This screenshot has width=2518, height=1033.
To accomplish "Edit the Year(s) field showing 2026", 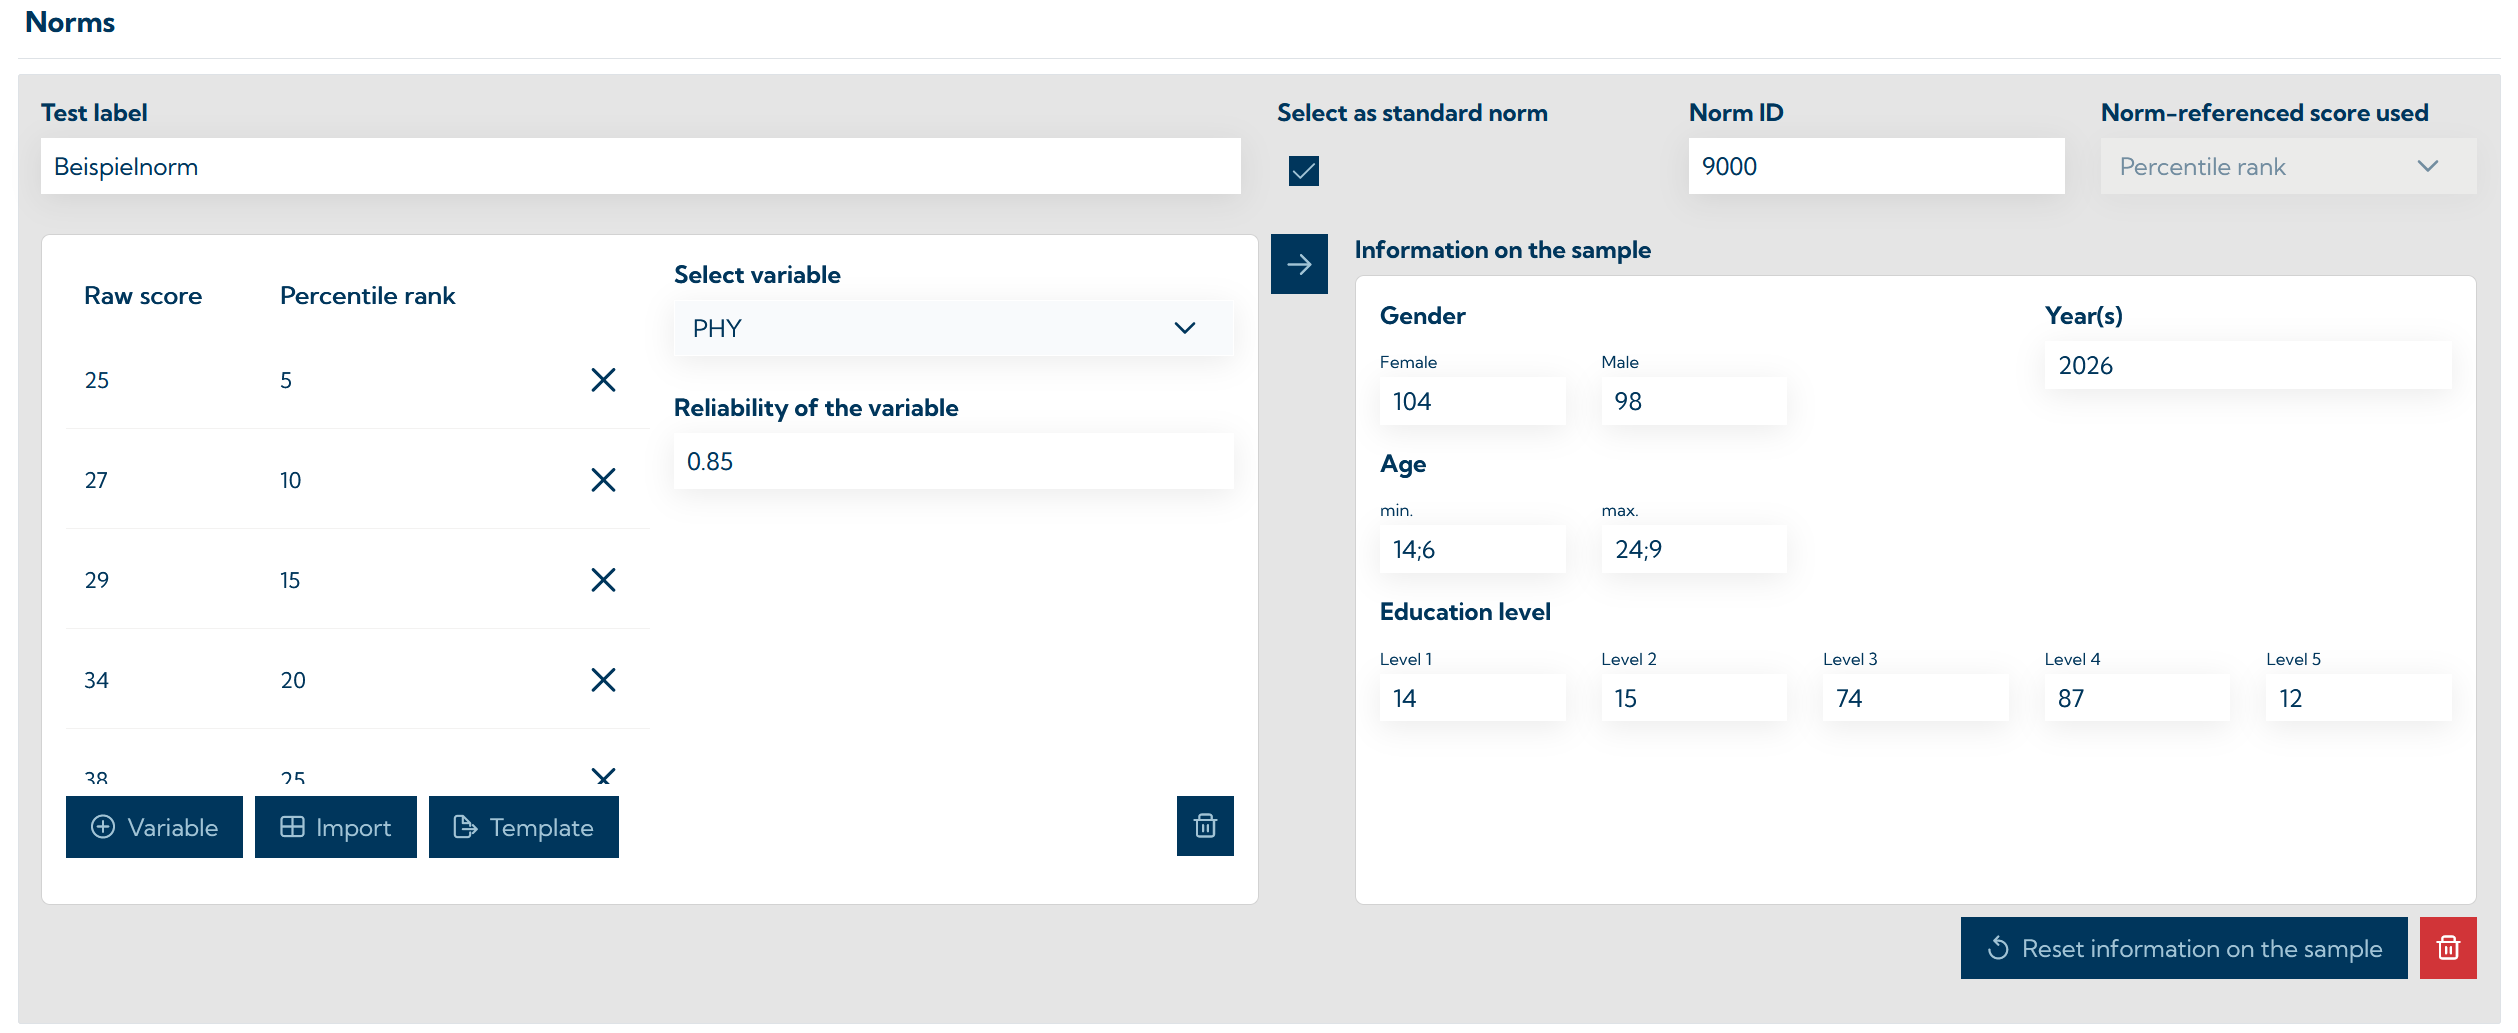I will point(2247,366).
